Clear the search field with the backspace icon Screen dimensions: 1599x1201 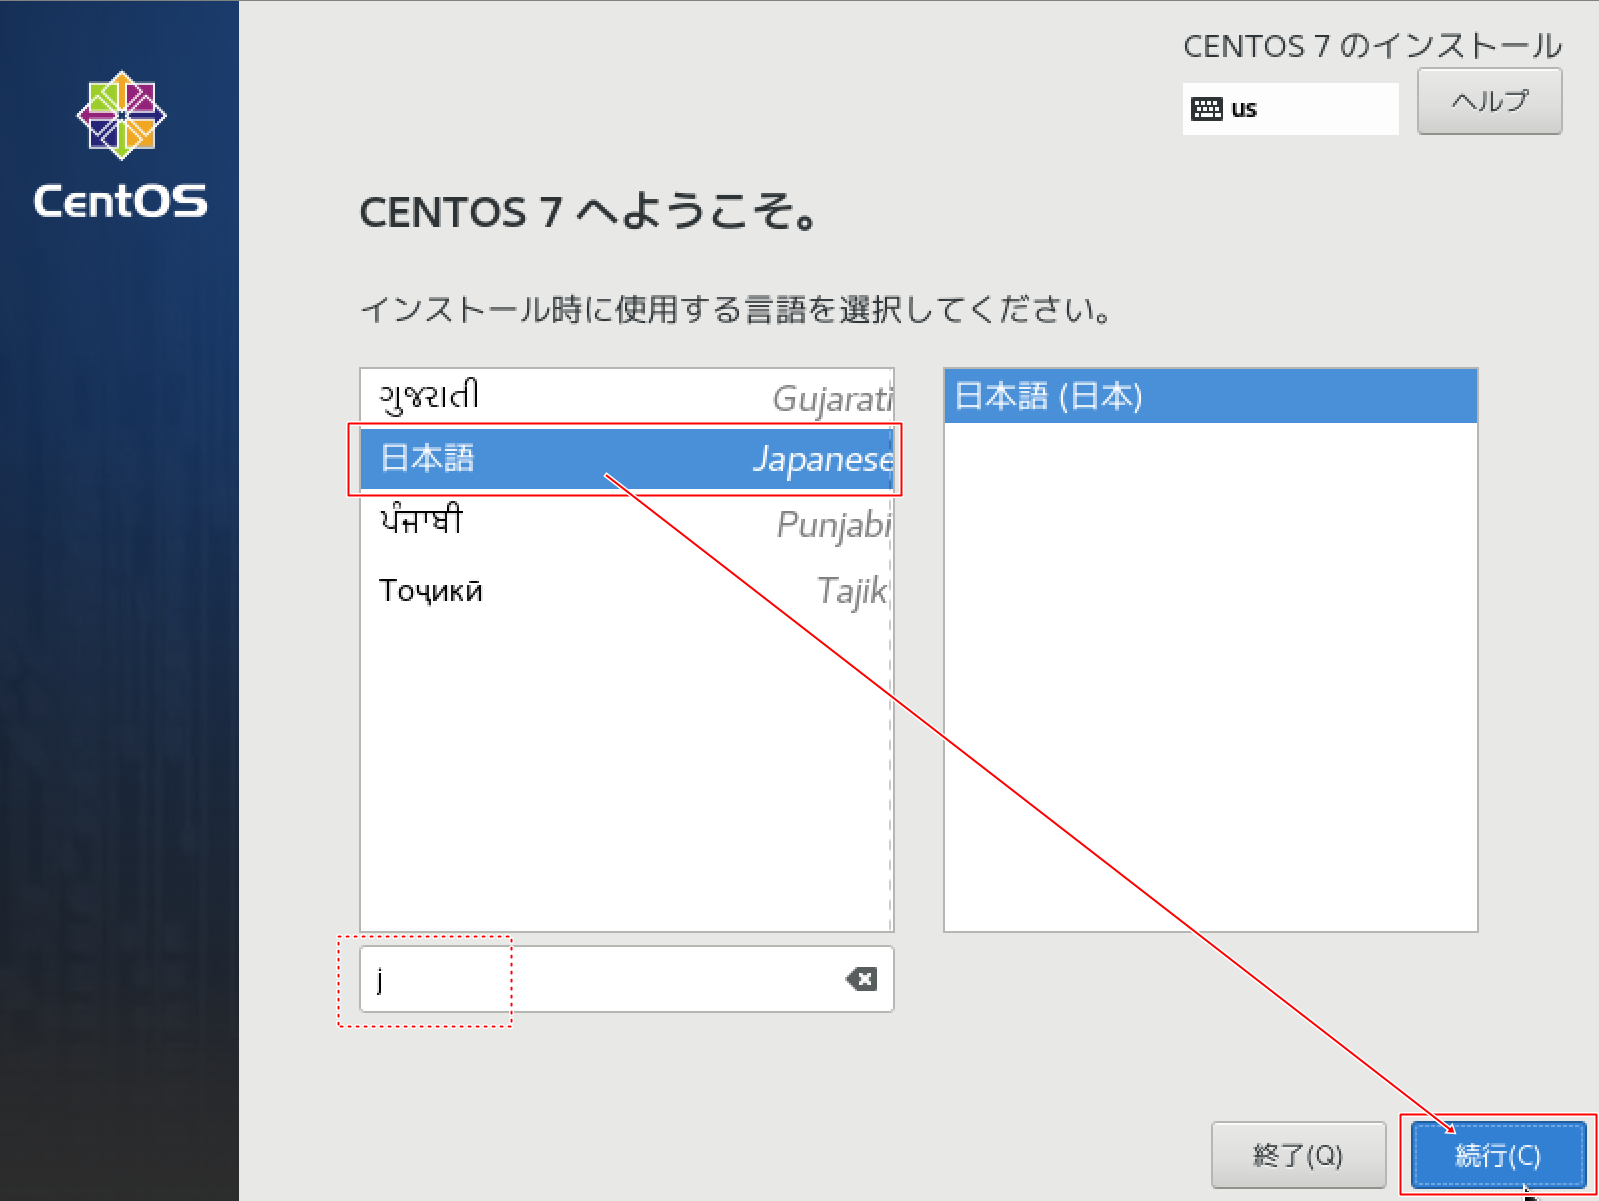(861, 979)
